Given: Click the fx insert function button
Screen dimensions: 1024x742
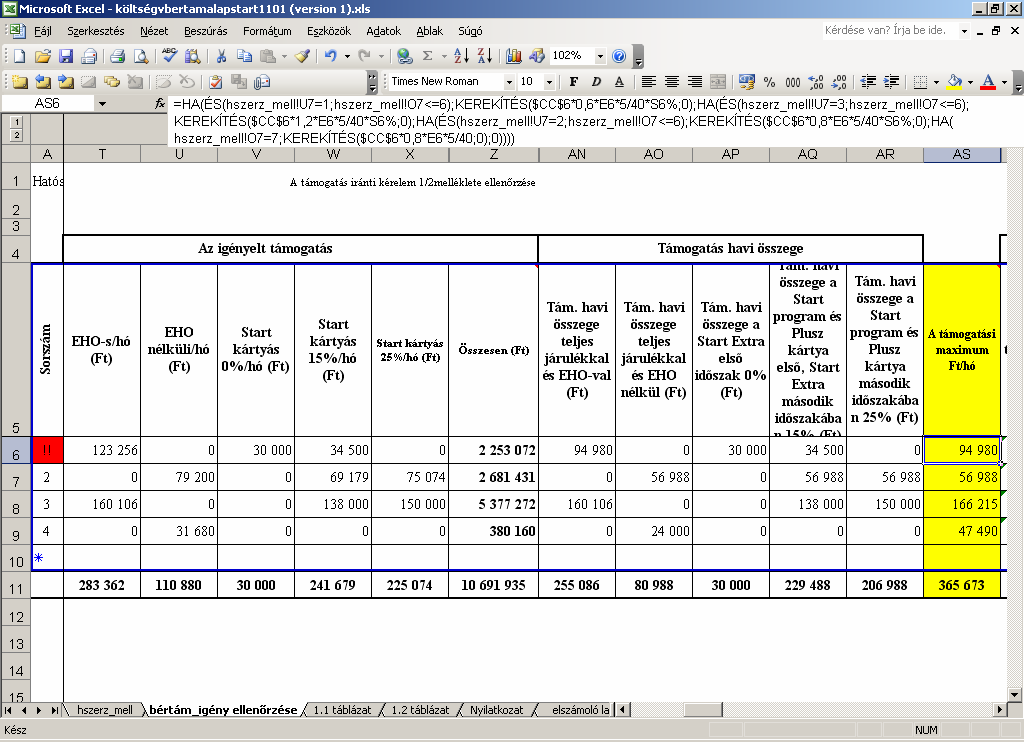Looking at the screenshot, I should [160, 103].
